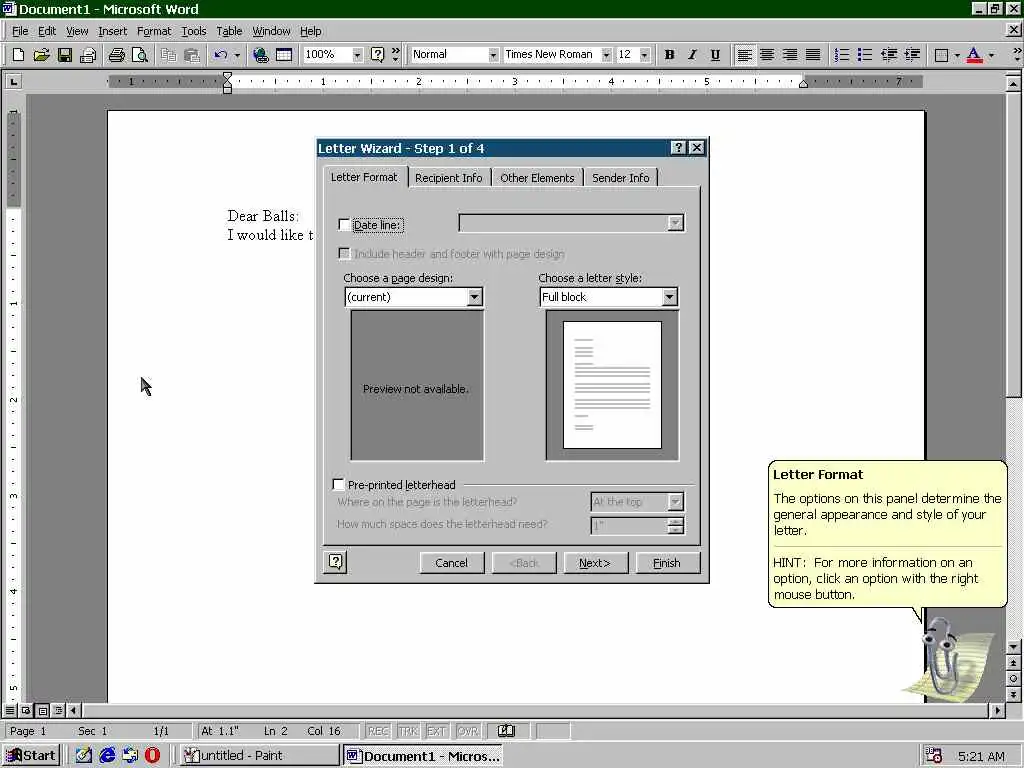Viewport: 1024px width, 768px height.
Task: Click the letter style preview thumbnail
Action: (612, 385)
